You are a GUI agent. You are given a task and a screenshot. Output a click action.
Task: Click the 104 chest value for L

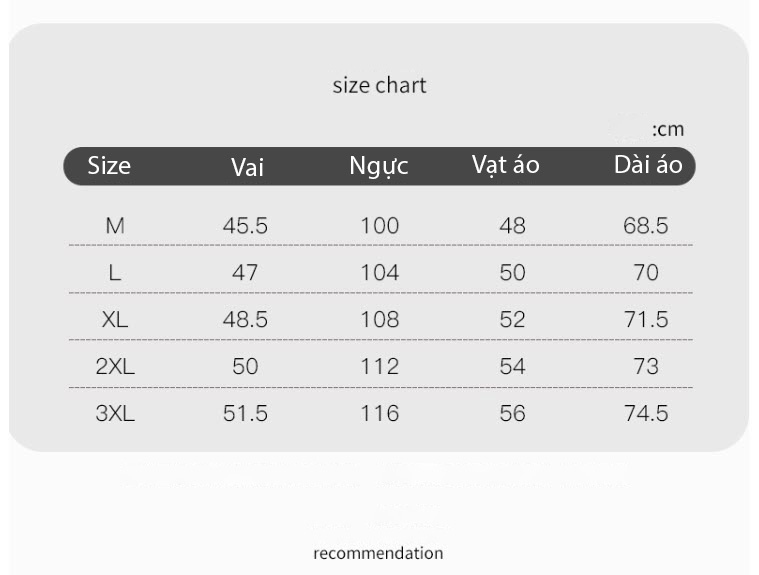pyautogui.click(x=380, y=273)
